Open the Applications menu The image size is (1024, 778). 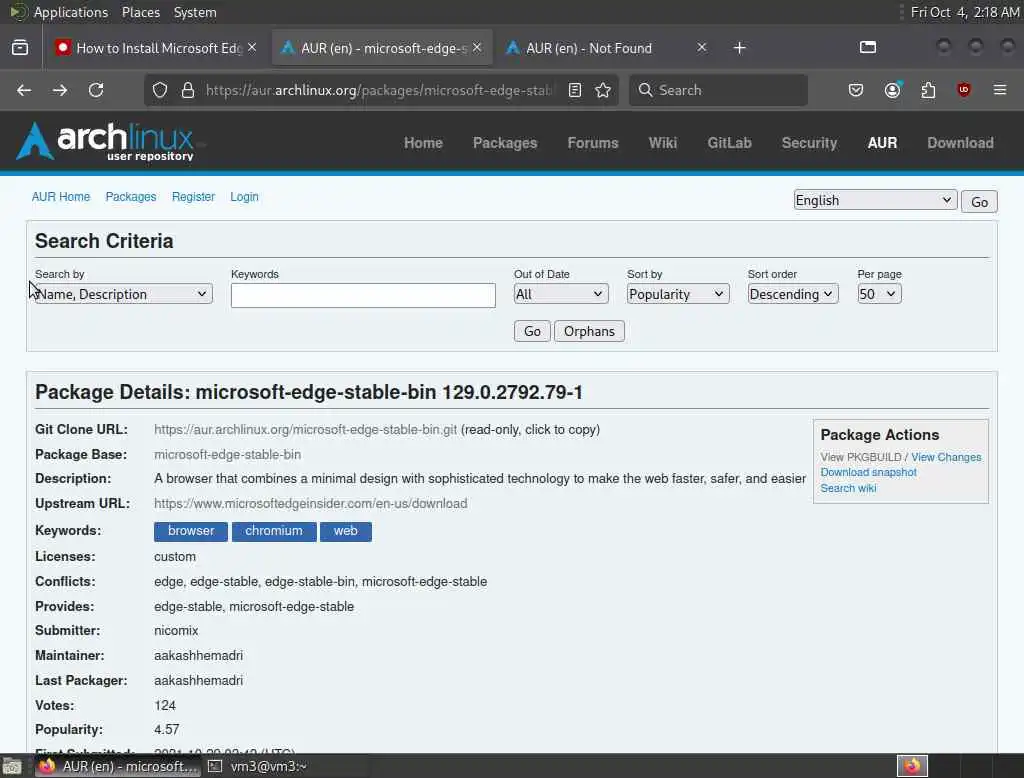click(71, 12)
